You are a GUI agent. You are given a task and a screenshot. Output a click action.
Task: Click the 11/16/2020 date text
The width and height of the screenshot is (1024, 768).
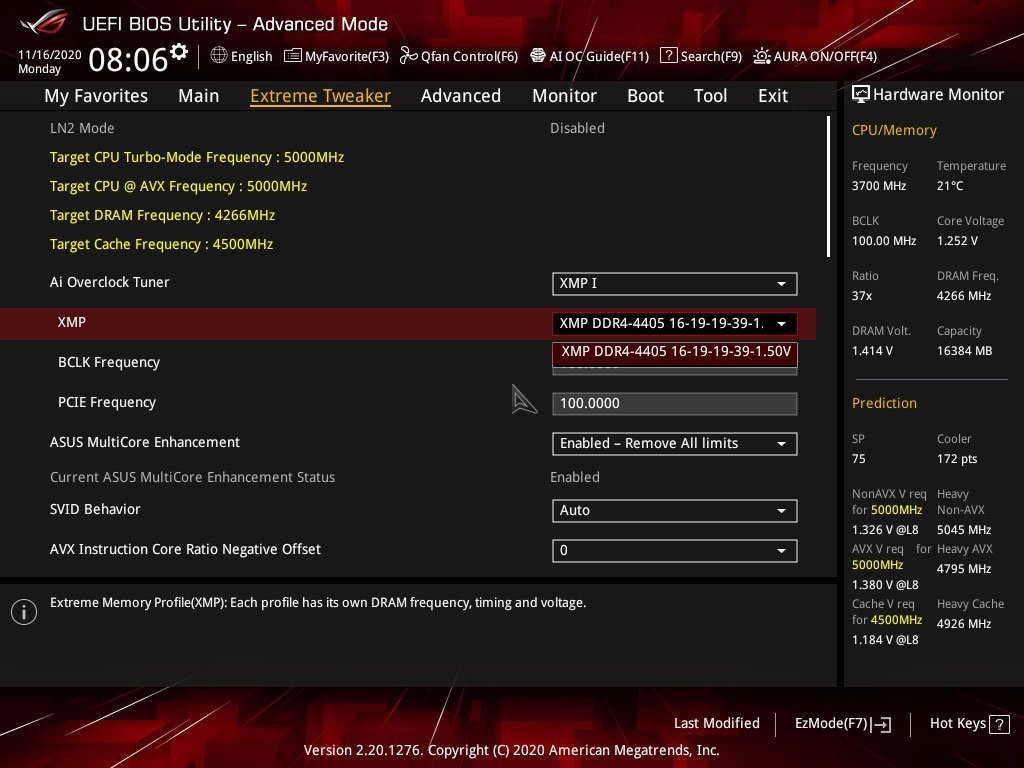pos(50,54)
